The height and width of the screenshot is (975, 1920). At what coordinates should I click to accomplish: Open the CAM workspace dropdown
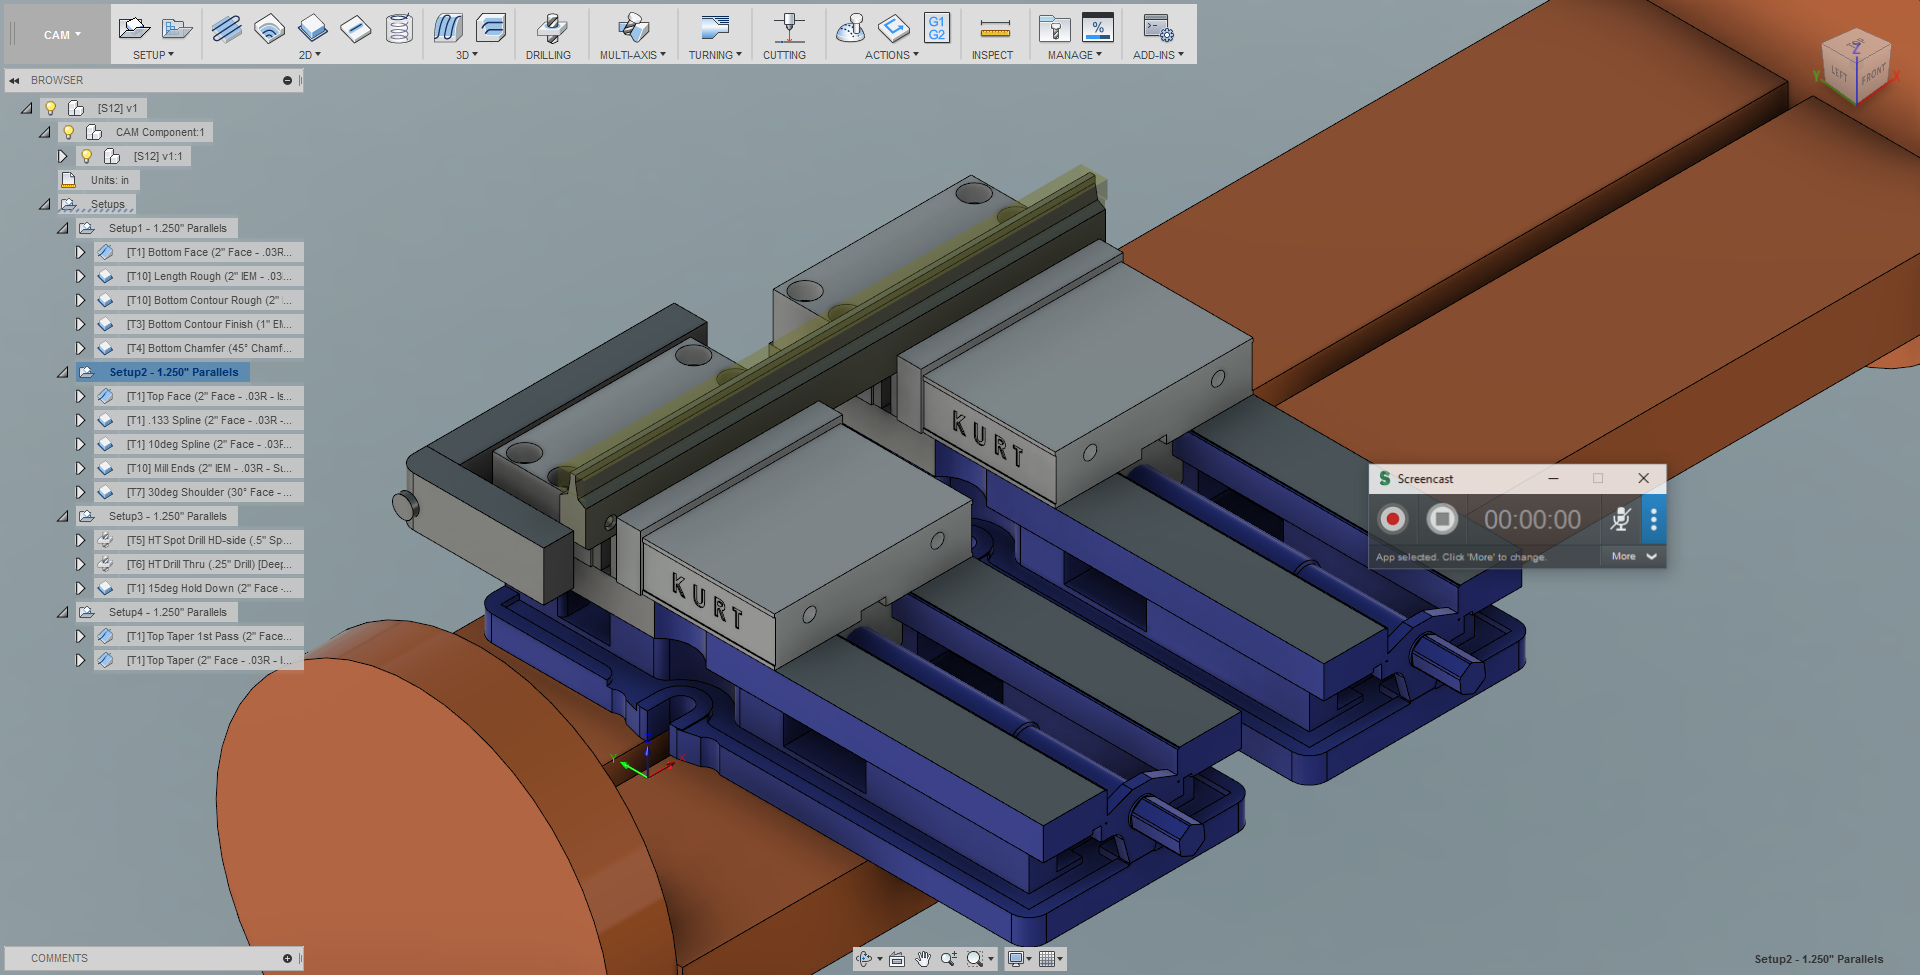62,35
